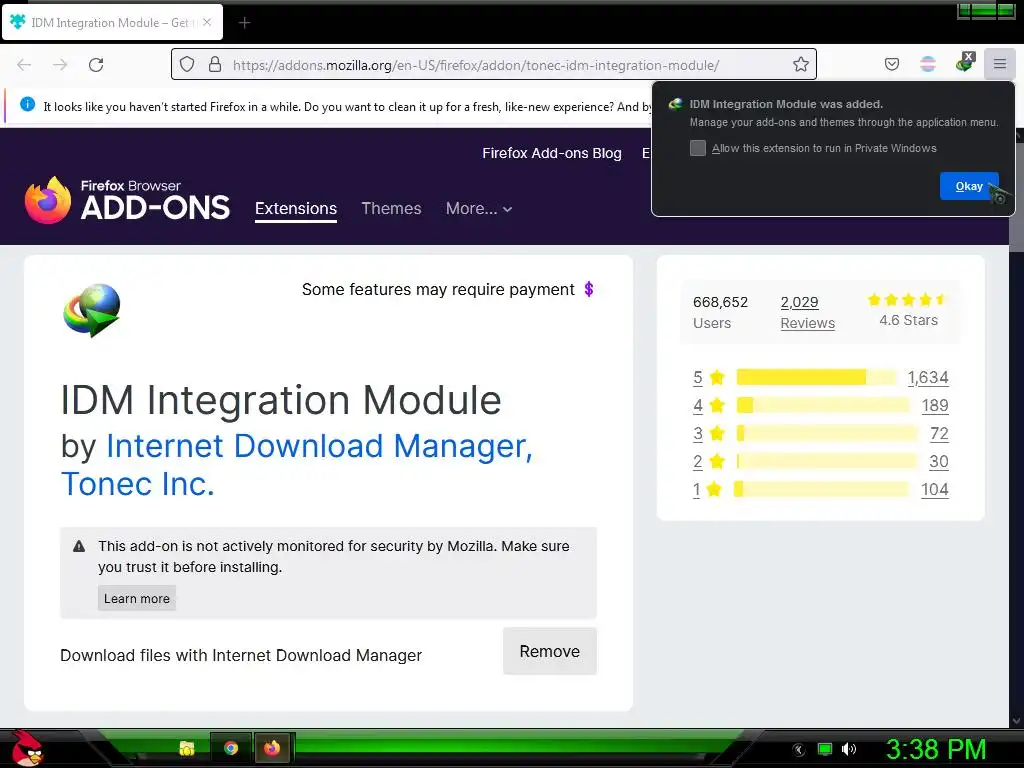The image size is (1024, 768).
Task: Click the green network tray icon
Action: point(825,749)
